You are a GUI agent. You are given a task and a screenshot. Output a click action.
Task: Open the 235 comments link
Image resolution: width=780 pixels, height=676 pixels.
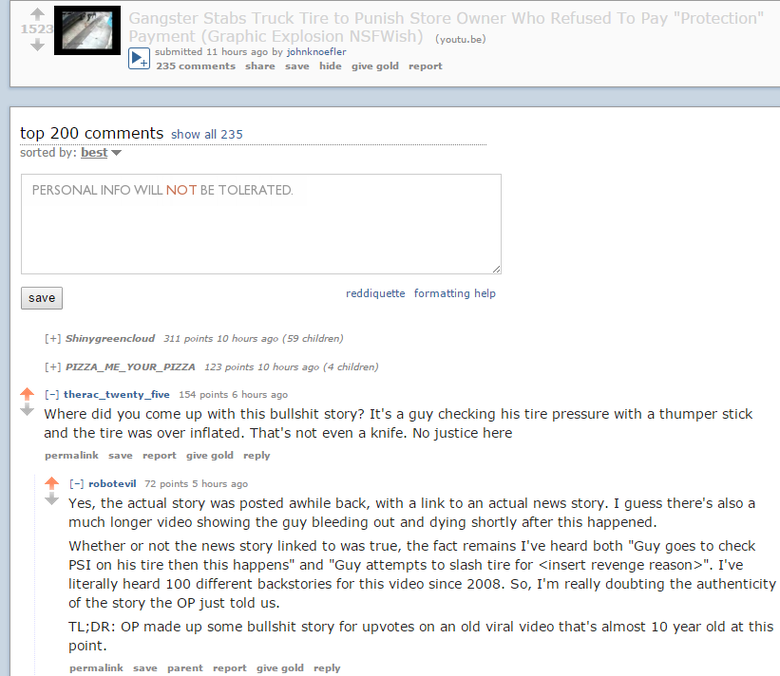(196, 66)
